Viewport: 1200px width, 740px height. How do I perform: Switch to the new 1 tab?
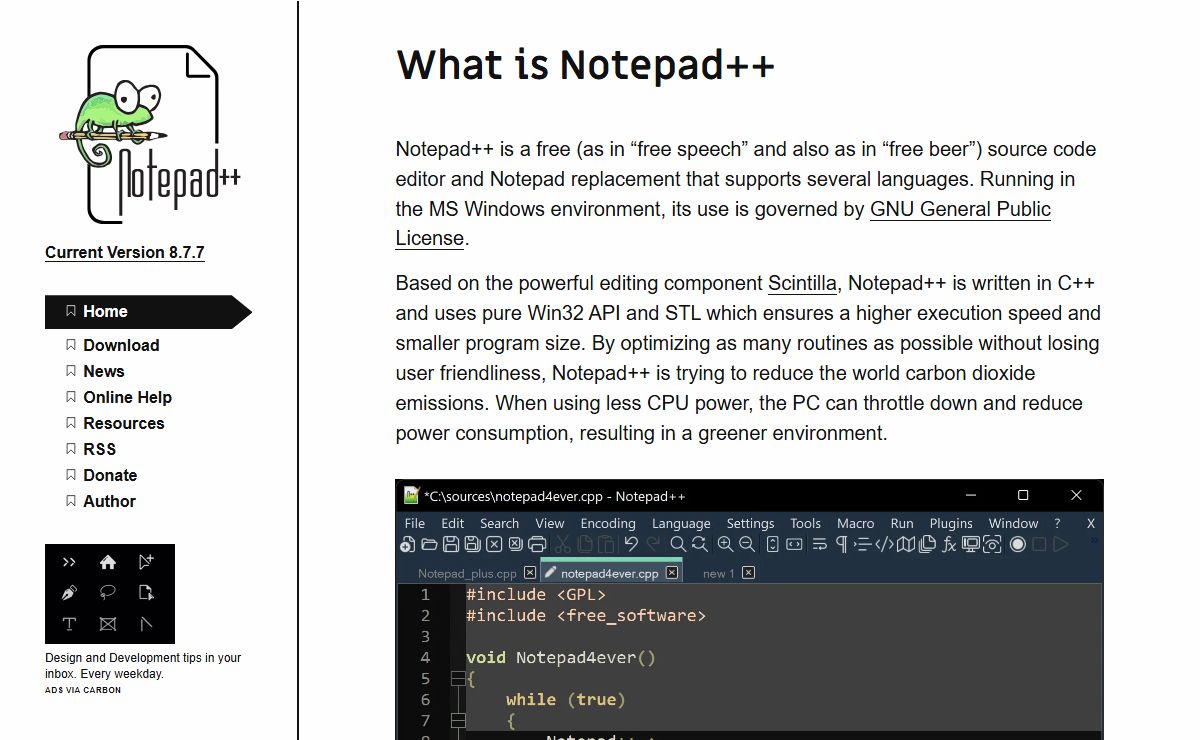pyautogui.click(x=719, y=573)
